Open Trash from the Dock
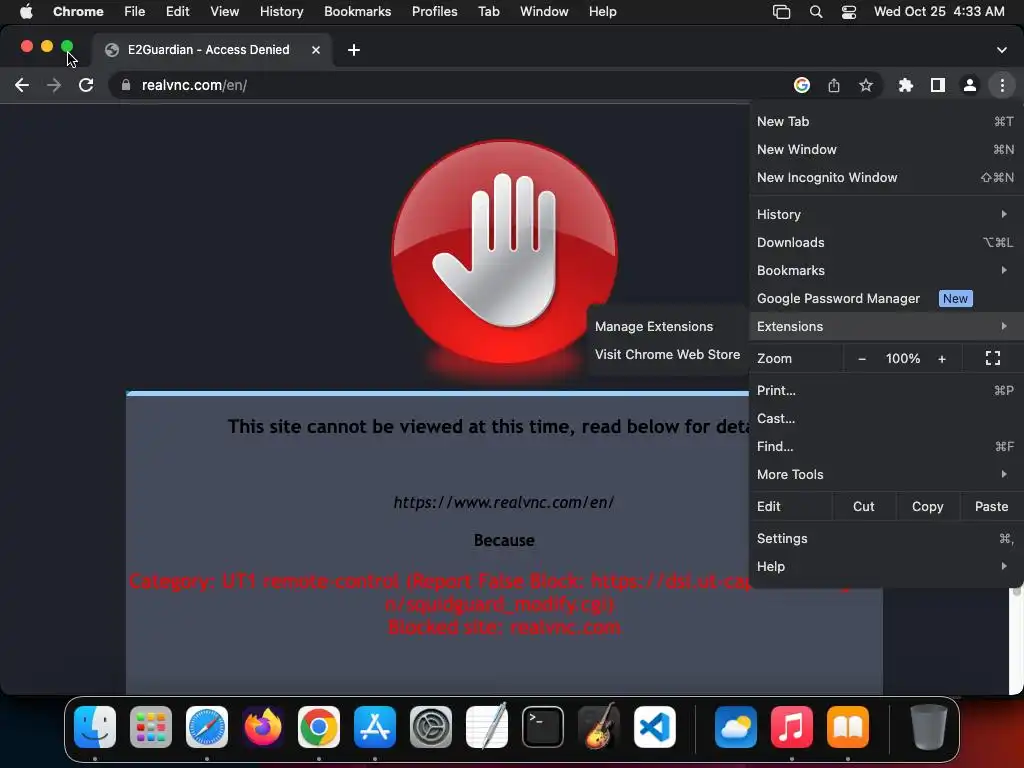The width and height of the screenshot is (1024, 768). pyautogui.click(x=928, y=727)
